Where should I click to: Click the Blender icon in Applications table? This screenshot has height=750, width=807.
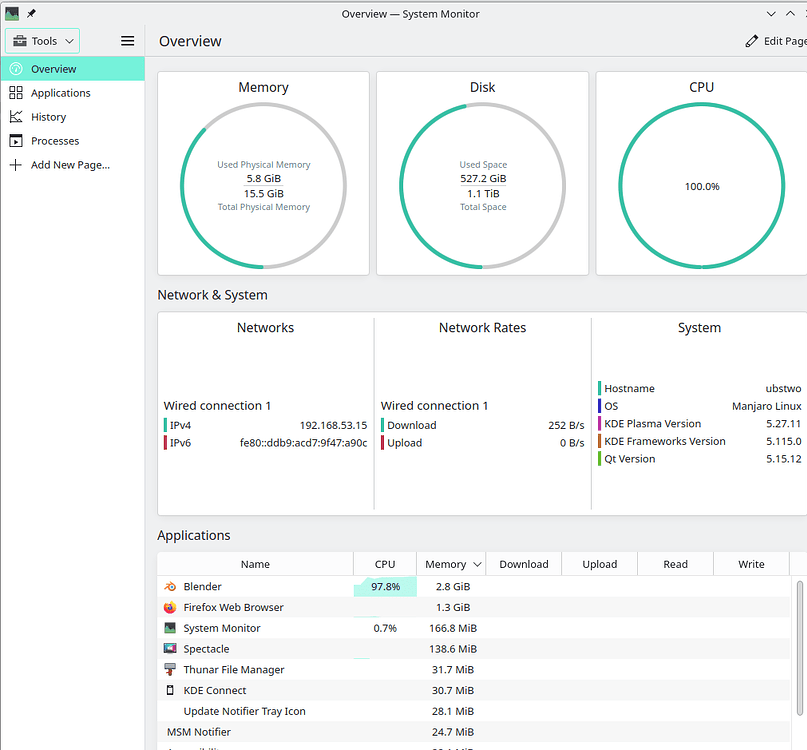170,586
